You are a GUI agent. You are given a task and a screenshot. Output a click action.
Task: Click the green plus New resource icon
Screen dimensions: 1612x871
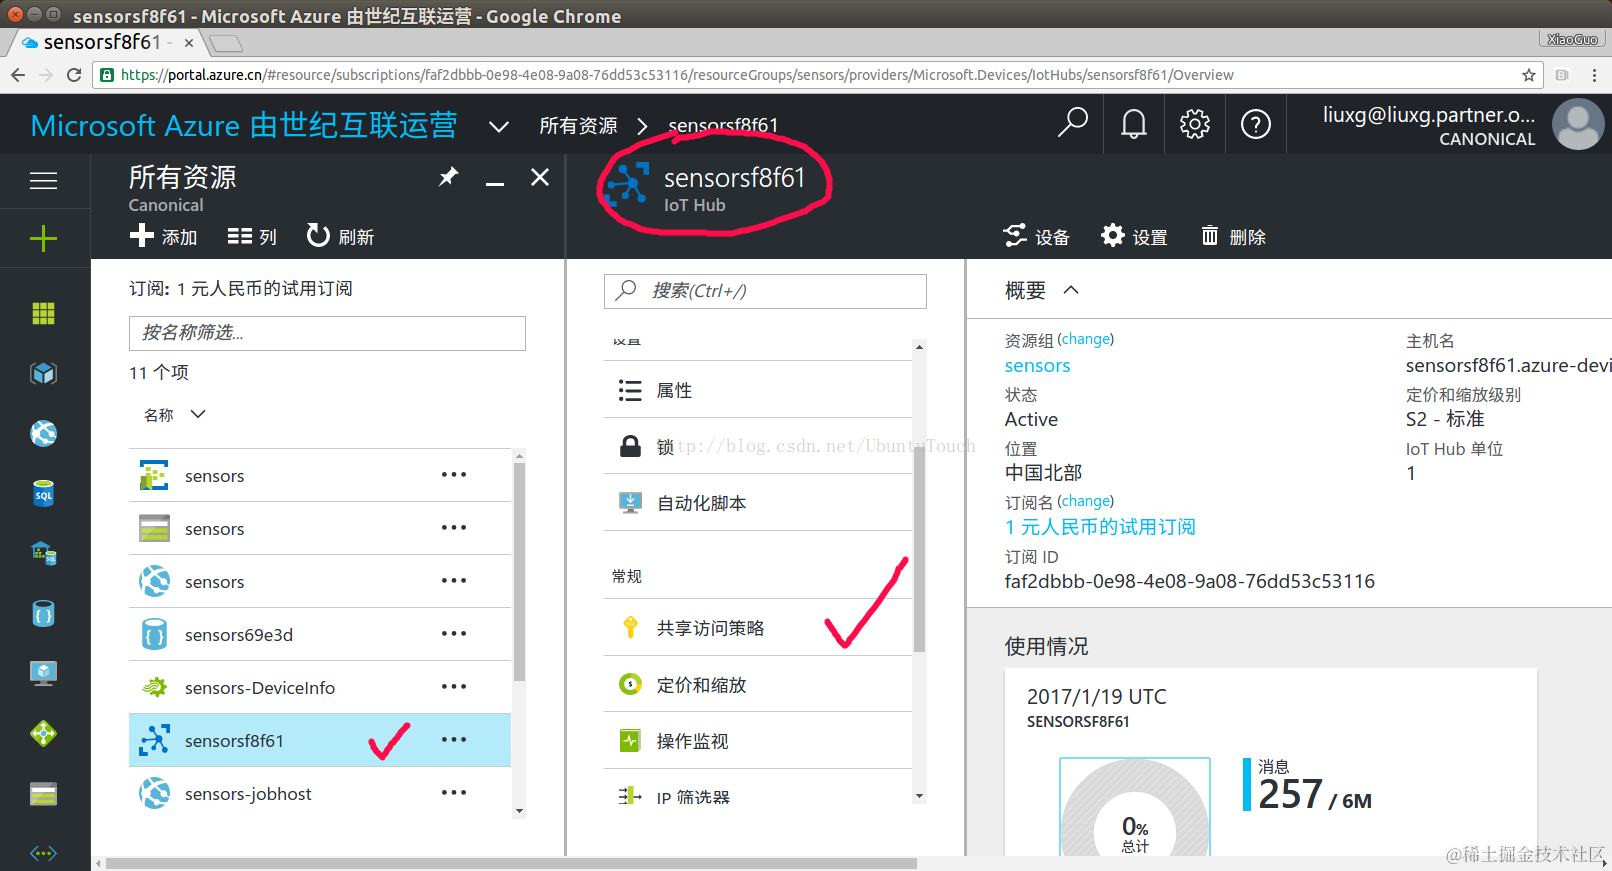click(43, 238)
